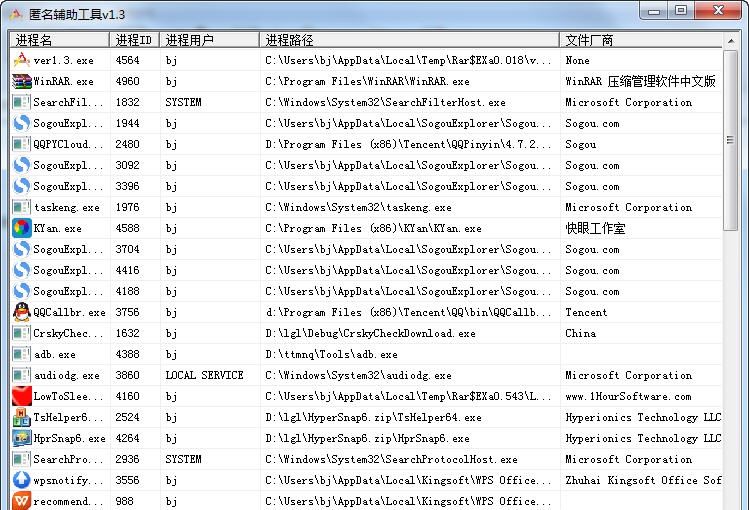
Task: Click vendor None cell
Action: click(x=577, y=60)
